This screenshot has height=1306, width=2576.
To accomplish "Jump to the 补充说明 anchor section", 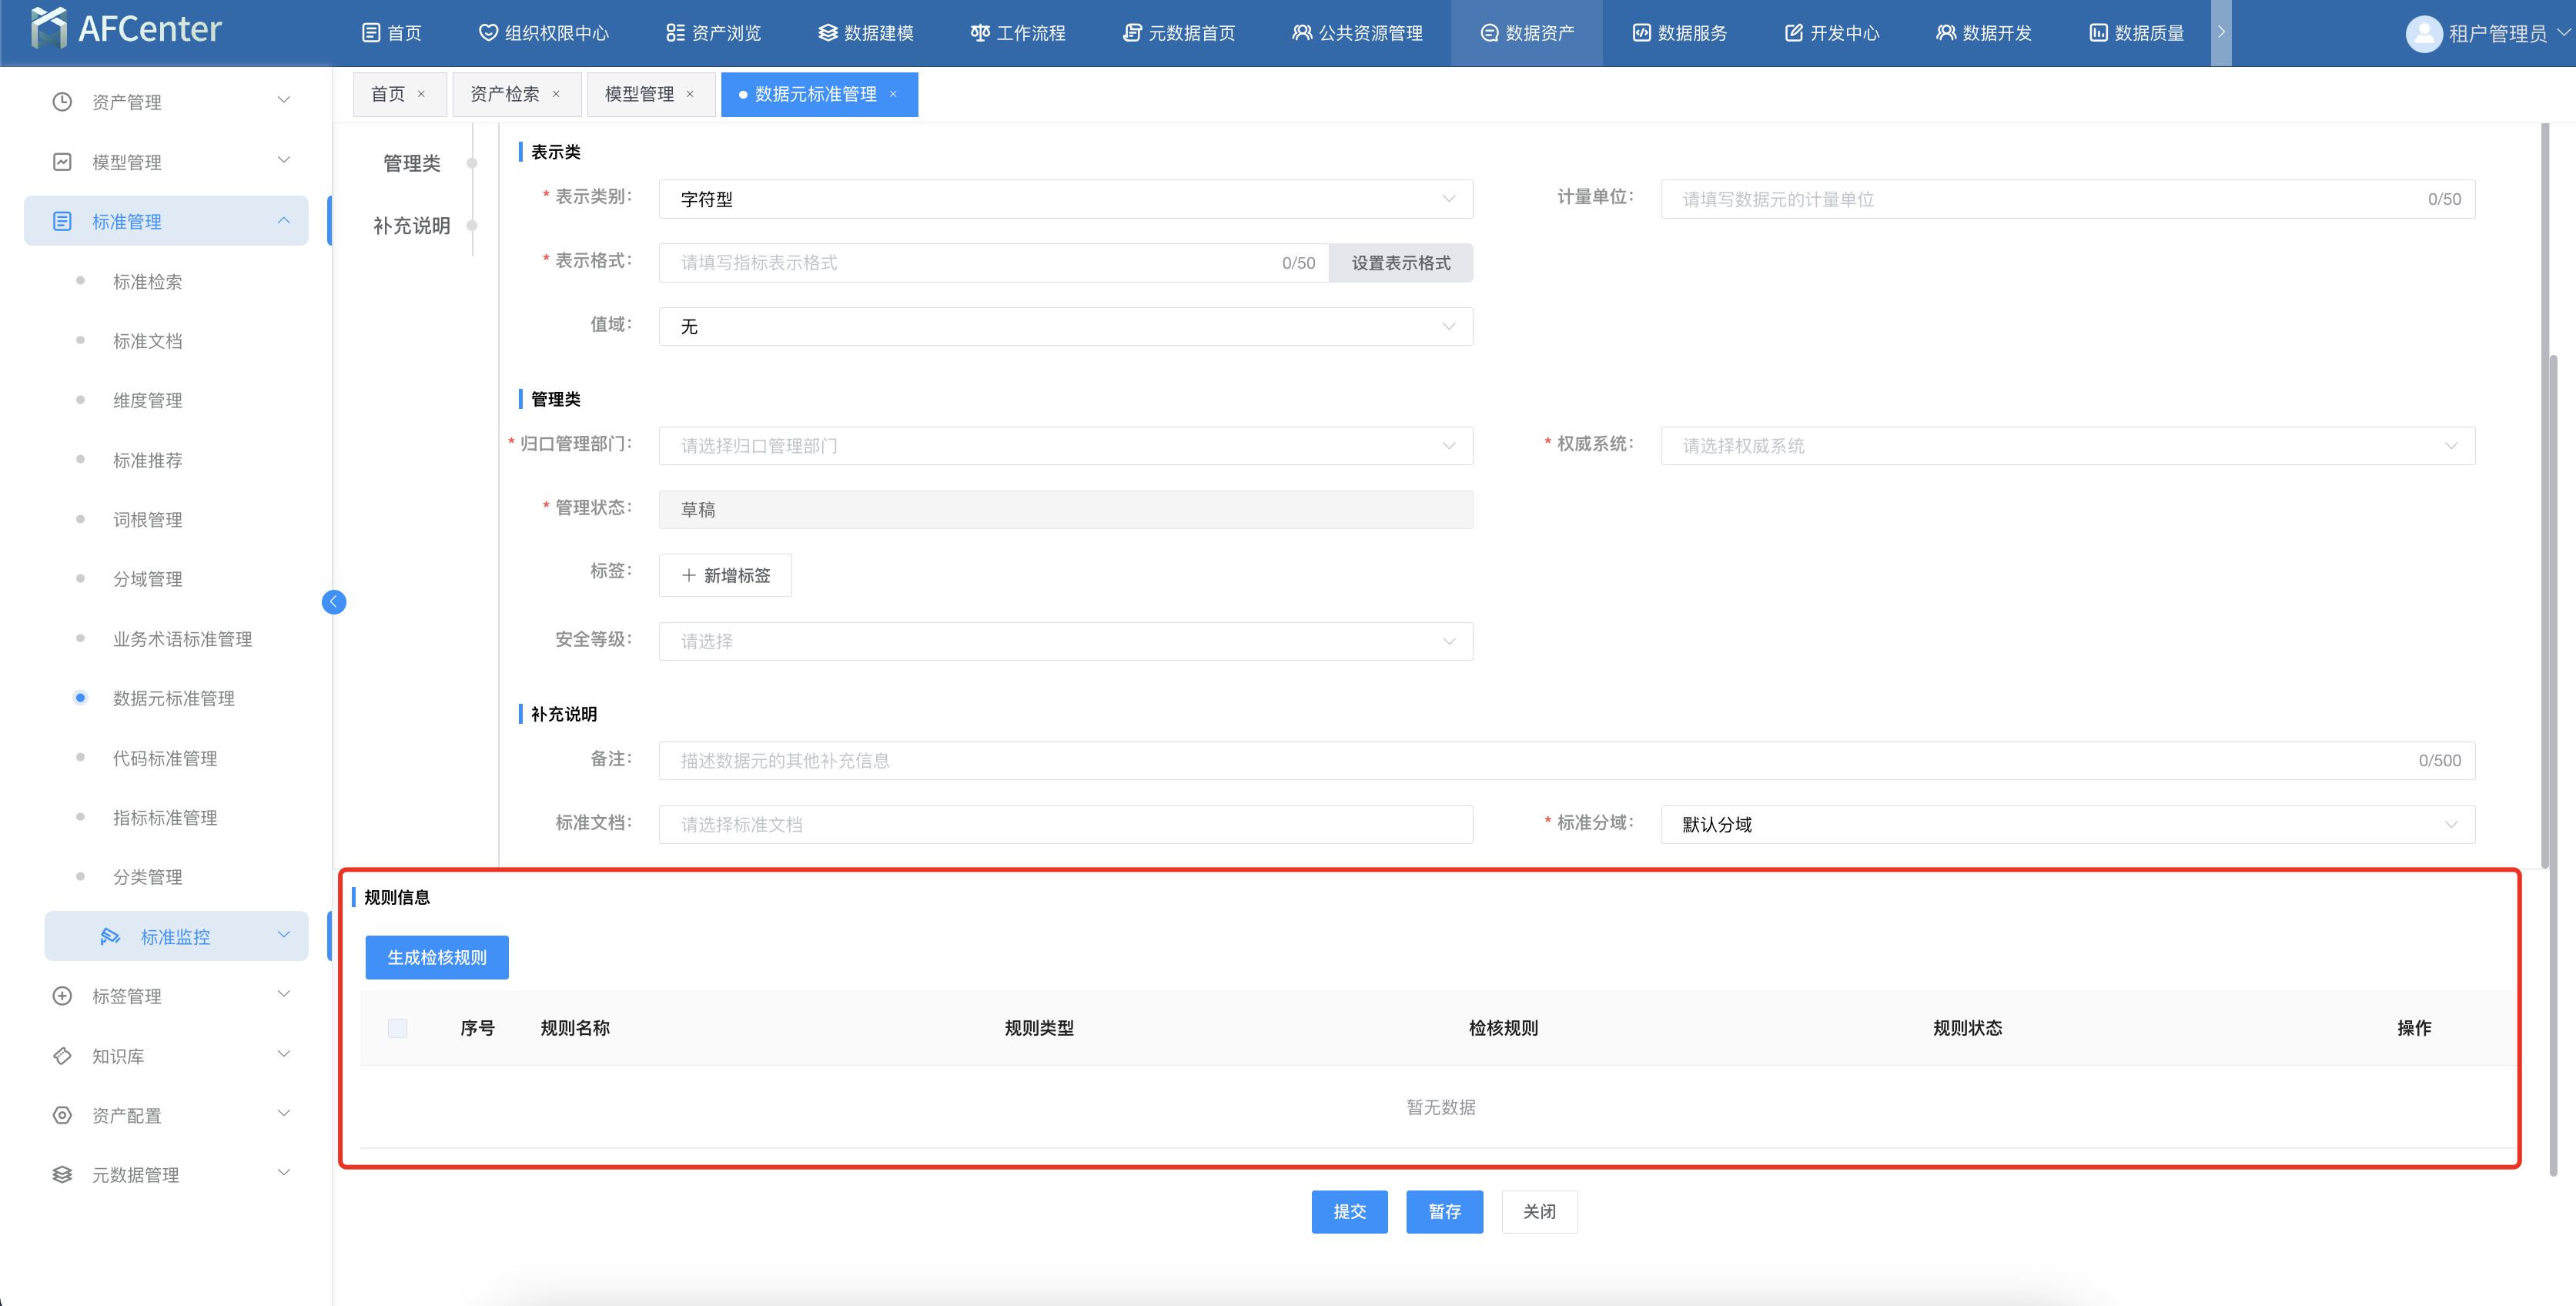I will (412, 226).
